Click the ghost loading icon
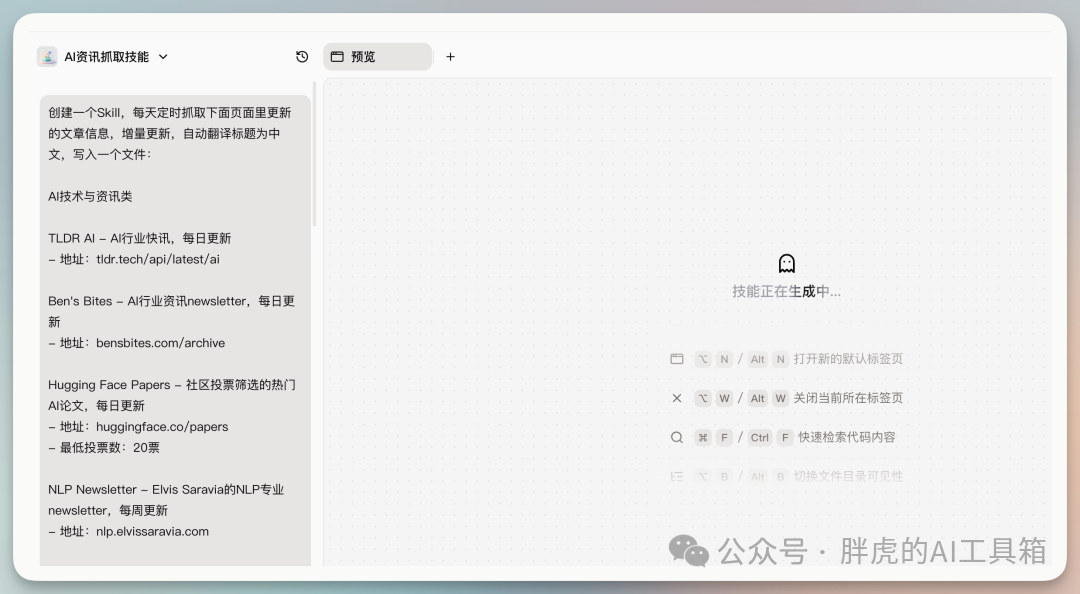1080x594 pixels. click(787, 262)
